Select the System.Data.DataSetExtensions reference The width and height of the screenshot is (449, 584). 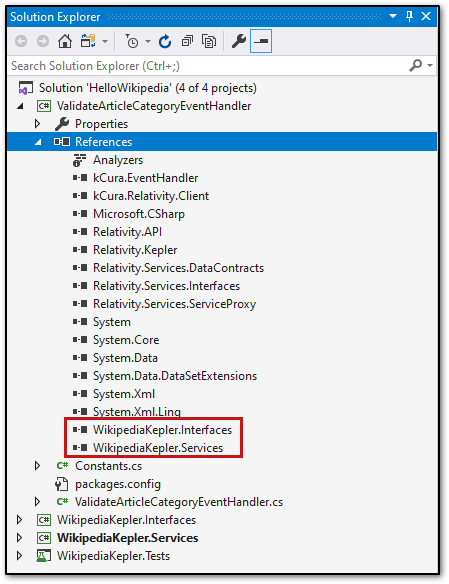click(175, 376)
